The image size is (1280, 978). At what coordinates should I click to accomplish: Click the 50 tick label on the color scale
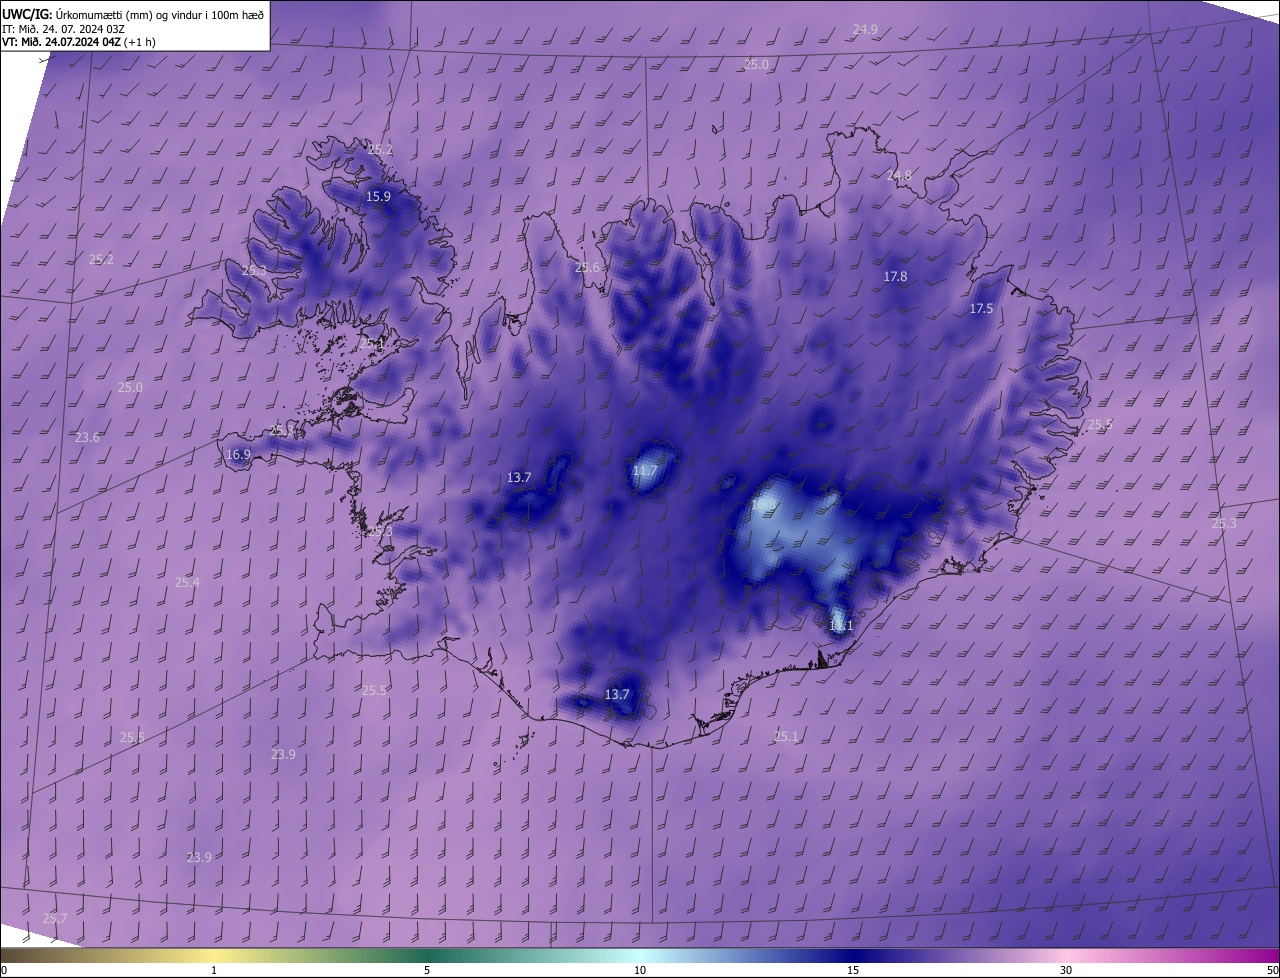tap(1272, 970)
